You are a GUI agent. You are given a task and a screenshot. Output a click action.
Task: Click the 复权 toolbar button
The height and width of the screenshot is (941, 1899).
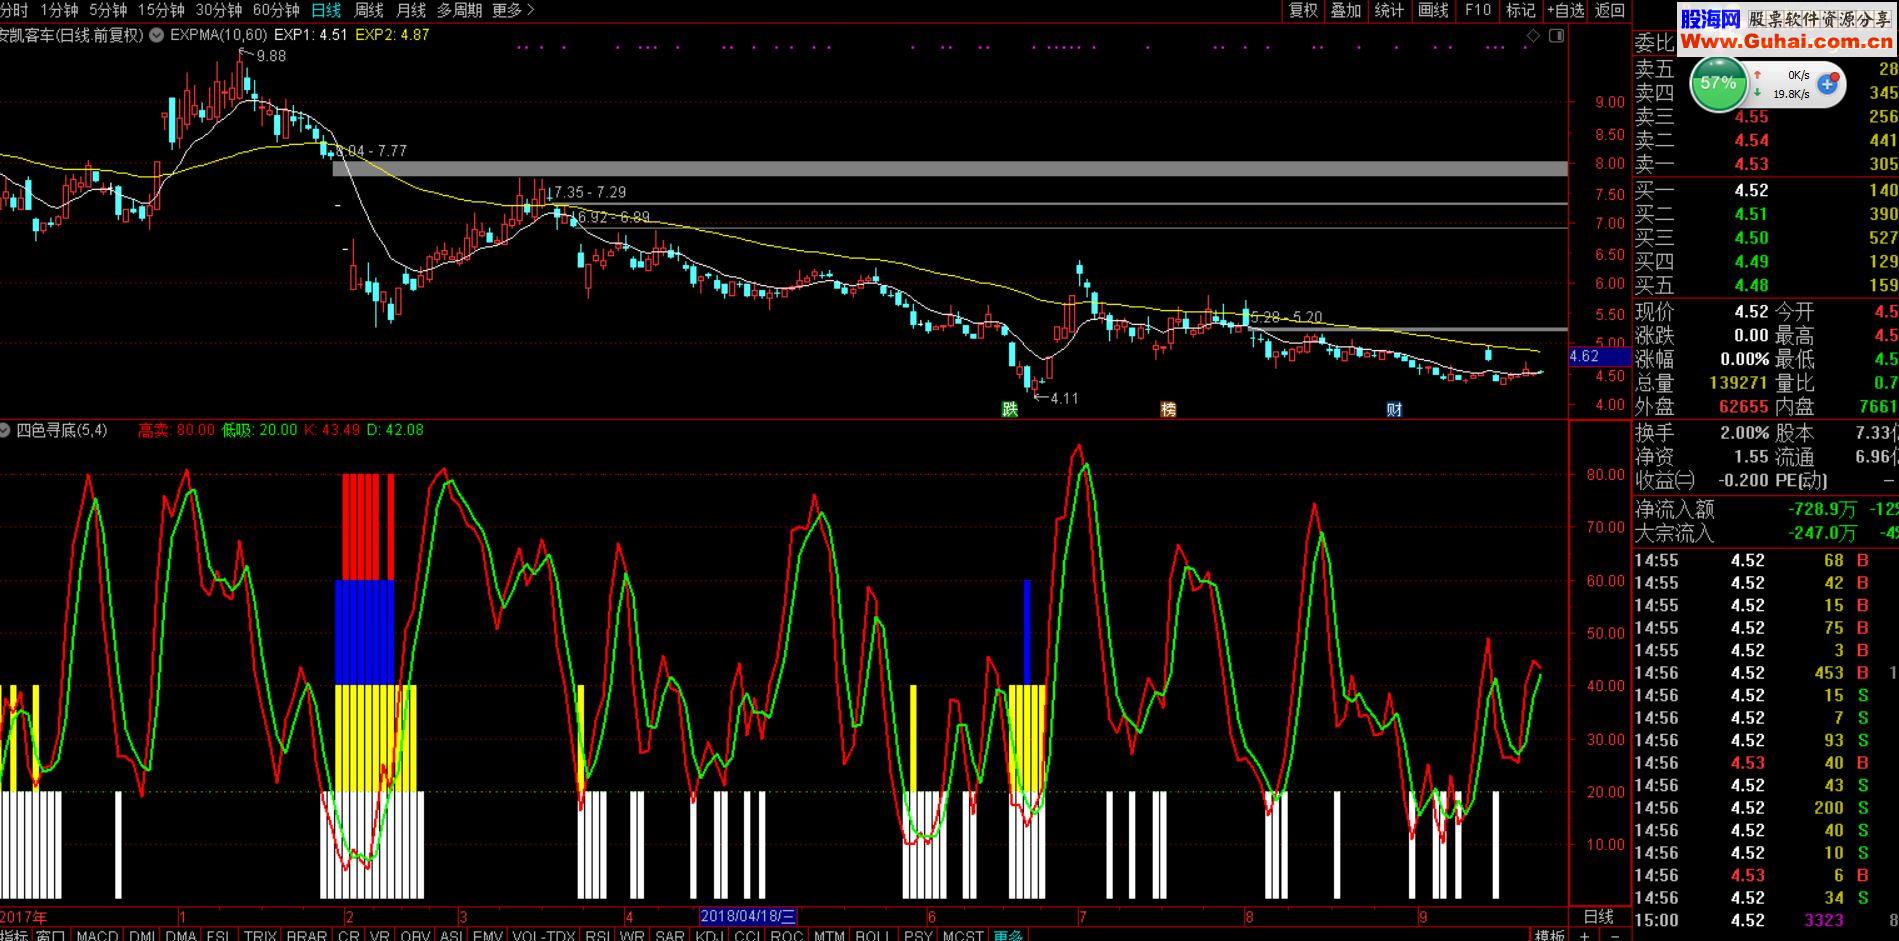1303,10
